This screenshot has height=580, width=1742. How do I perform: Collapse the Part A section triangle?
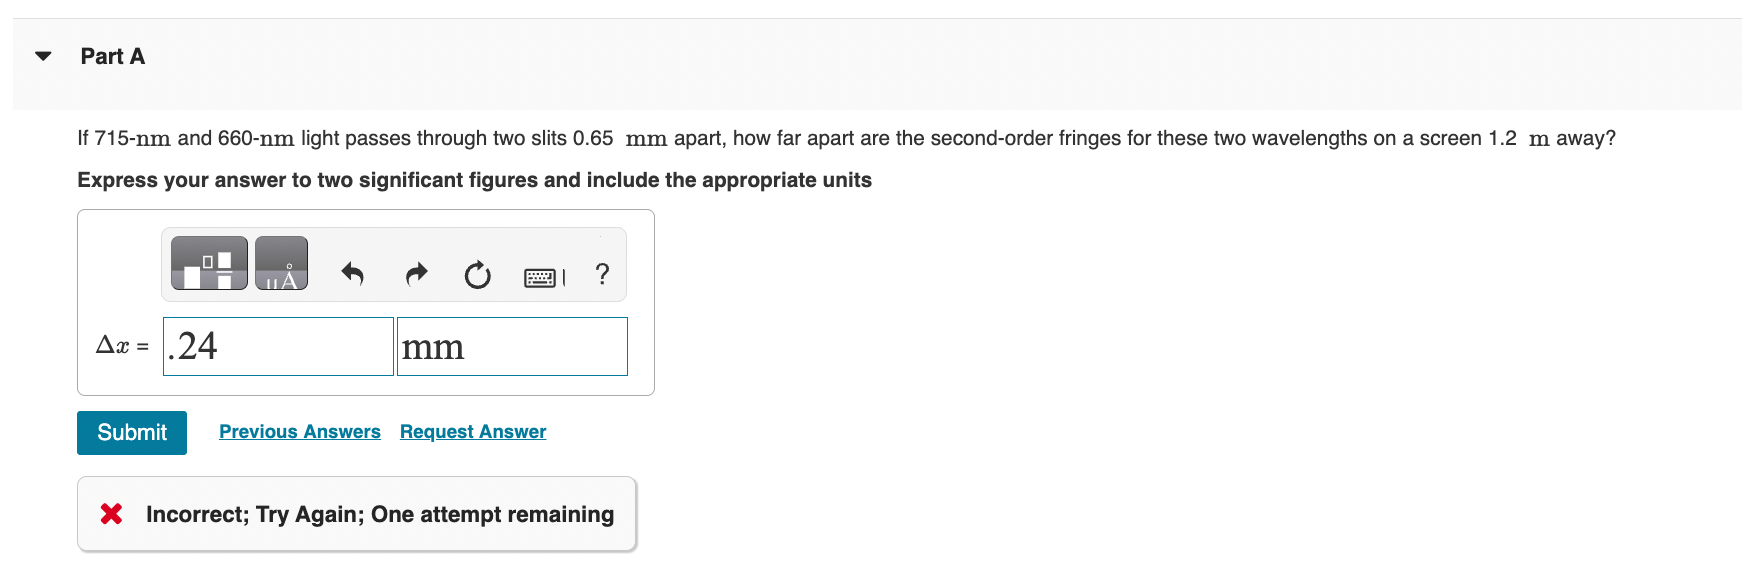point(43,56)
